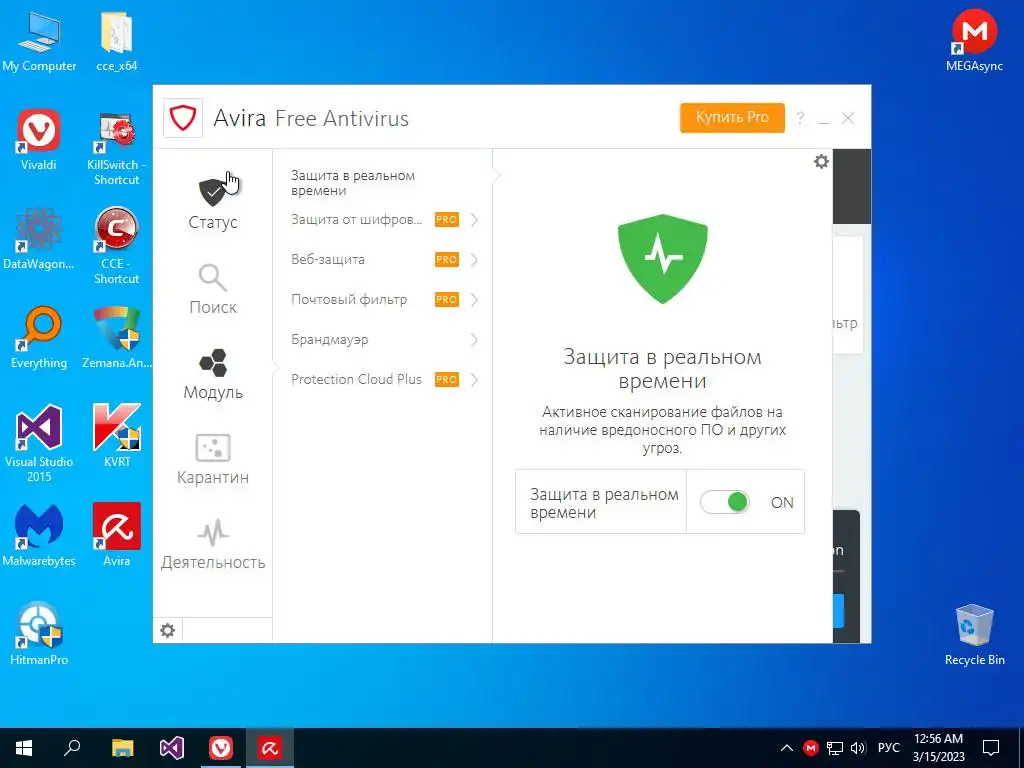Select Vivaldi desktop shortcut

[39, 140]
